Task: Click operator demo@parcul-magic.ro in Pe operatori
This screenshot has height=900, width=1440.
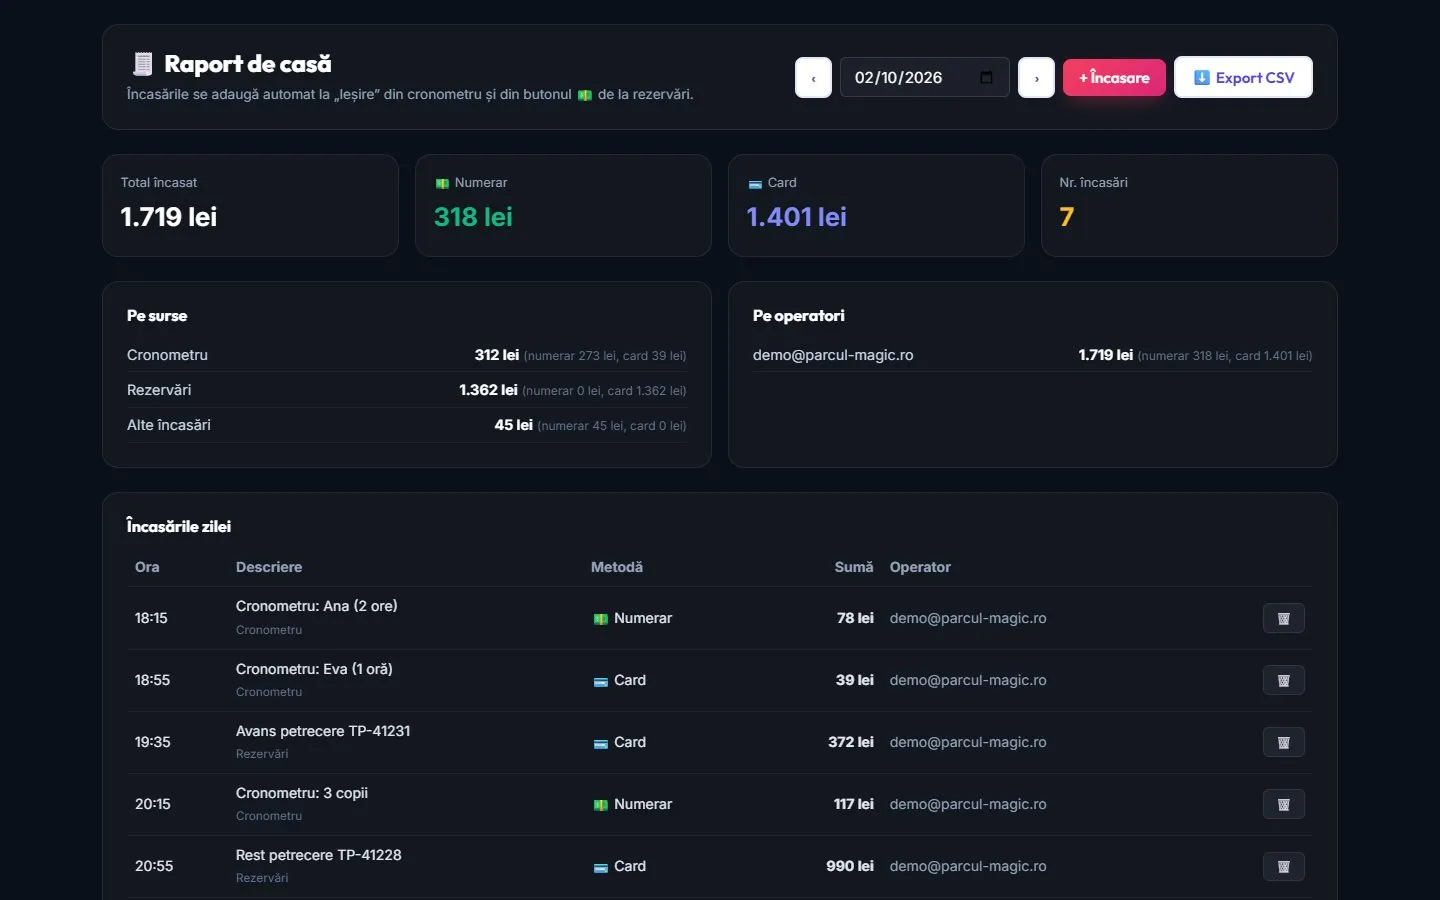Action: (x=833, y=355)
